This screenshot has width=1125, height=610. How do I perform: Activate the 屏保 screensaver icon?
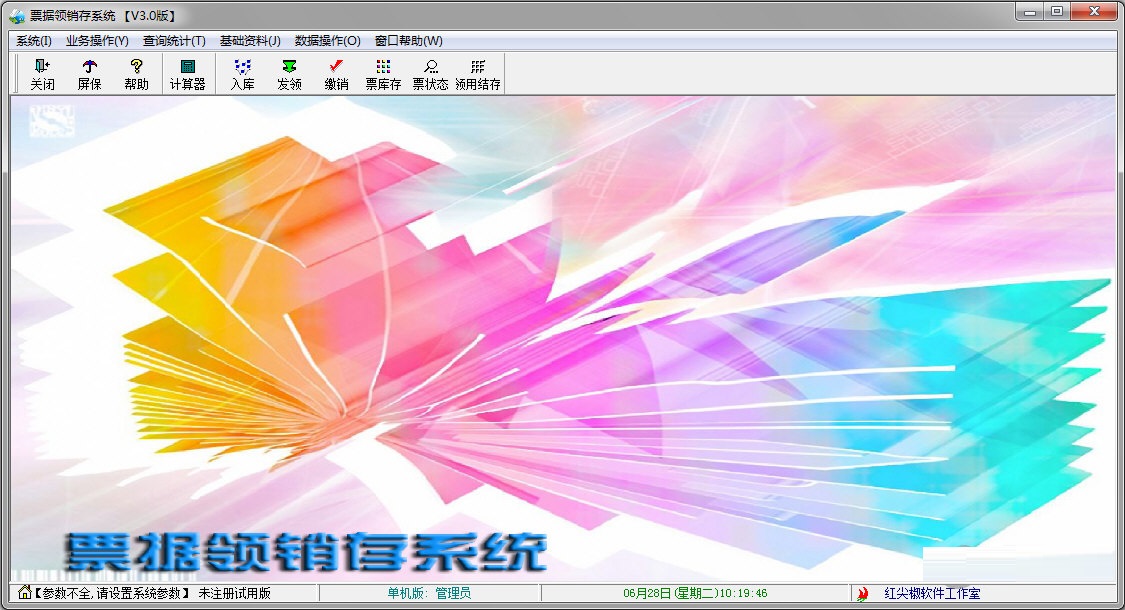[x=90, y=72]
